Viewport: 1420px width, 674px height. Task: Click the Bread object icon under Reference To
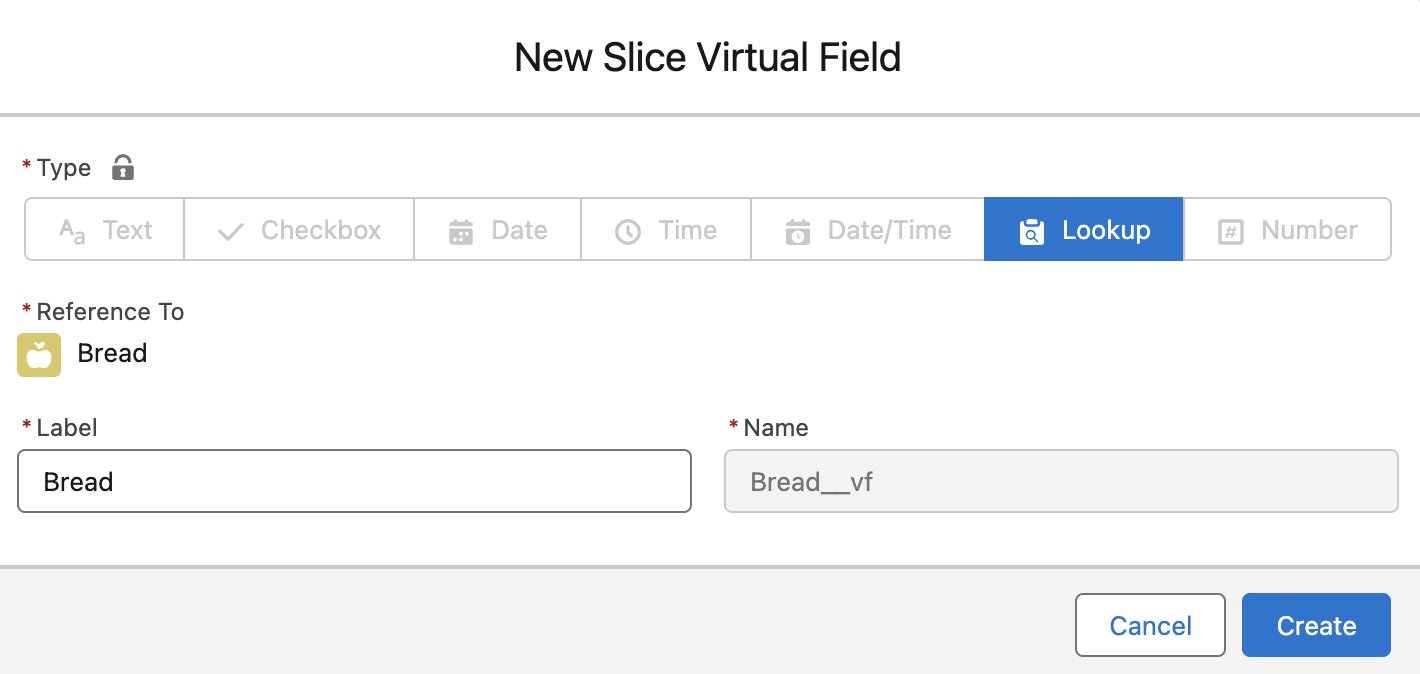click(x=39, y=355)
